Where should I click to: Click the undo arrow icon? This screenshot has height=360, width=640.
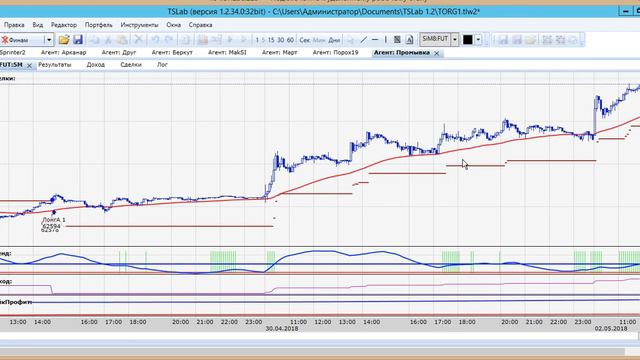coord(156,40)
